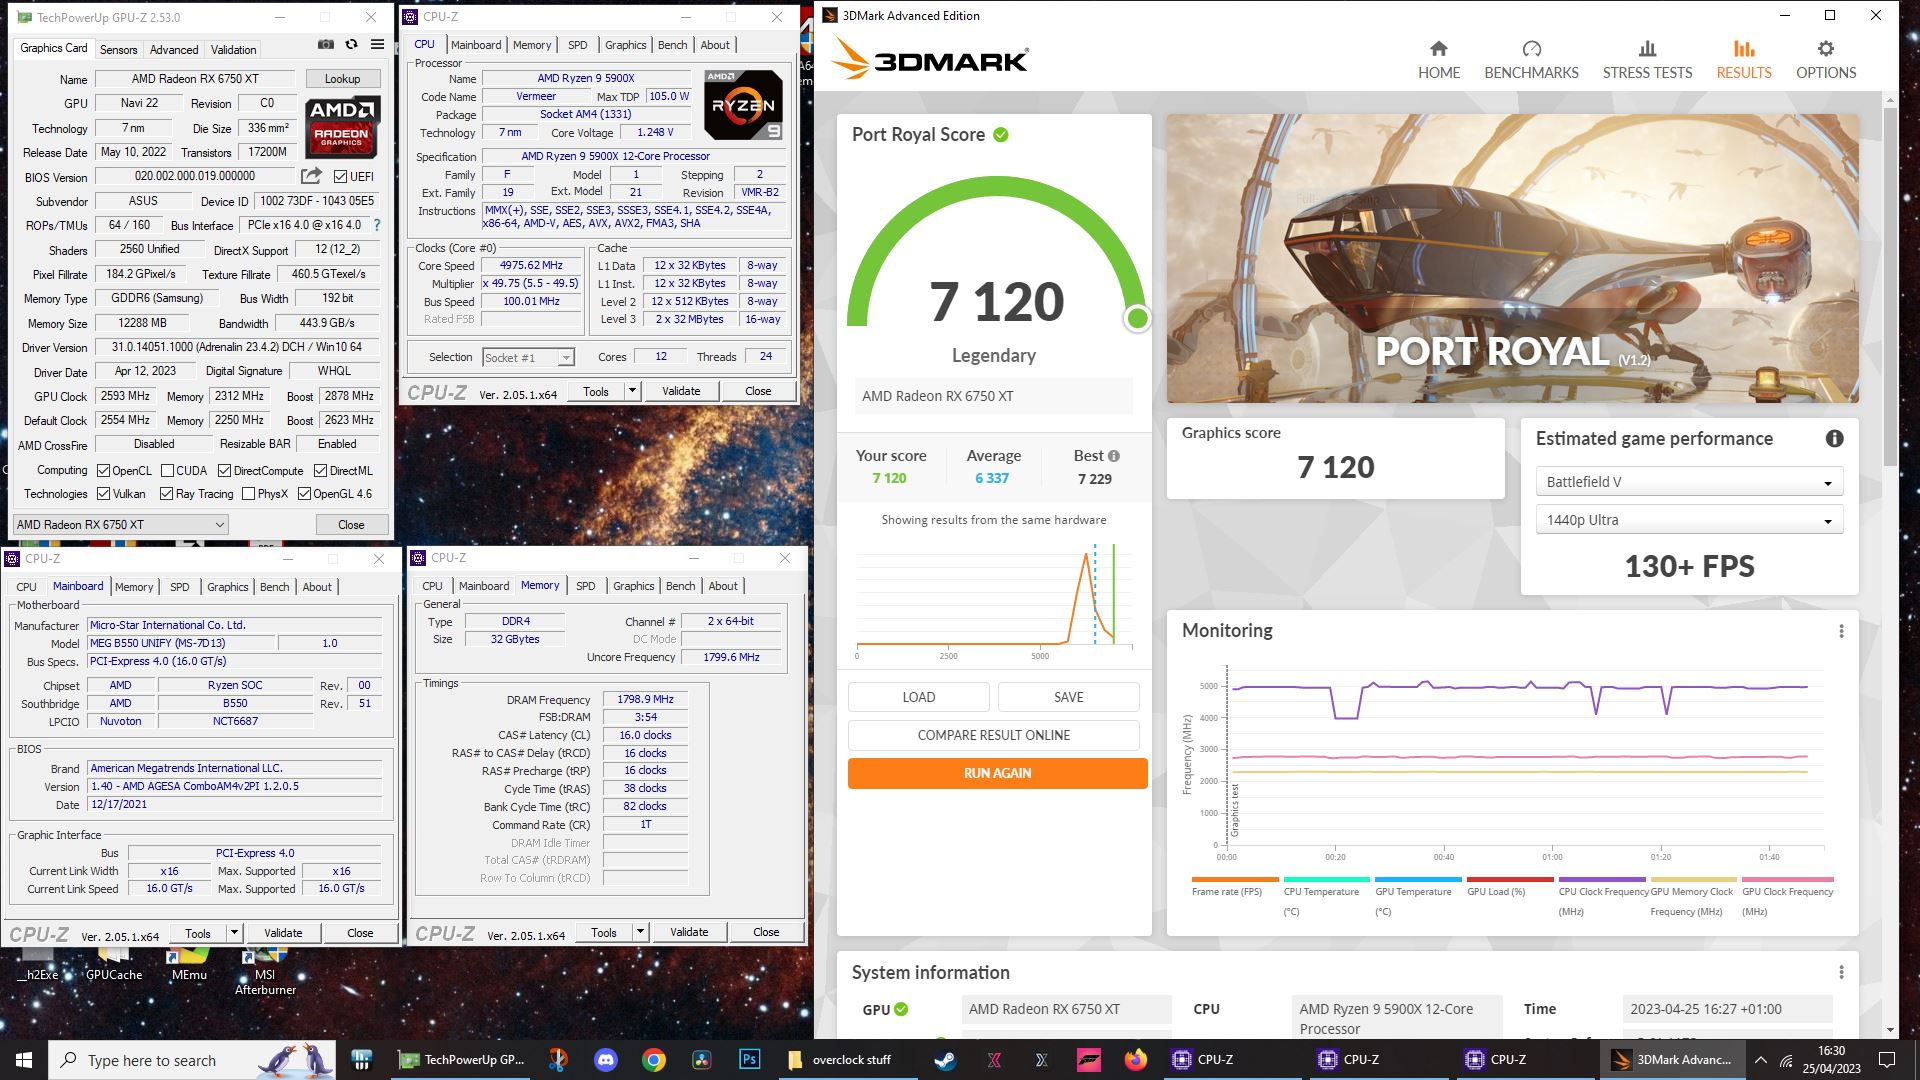This screenshot has width=1920, height=1080.
Task: Click the taskbar search box
Action: (x=192, y=1060)
